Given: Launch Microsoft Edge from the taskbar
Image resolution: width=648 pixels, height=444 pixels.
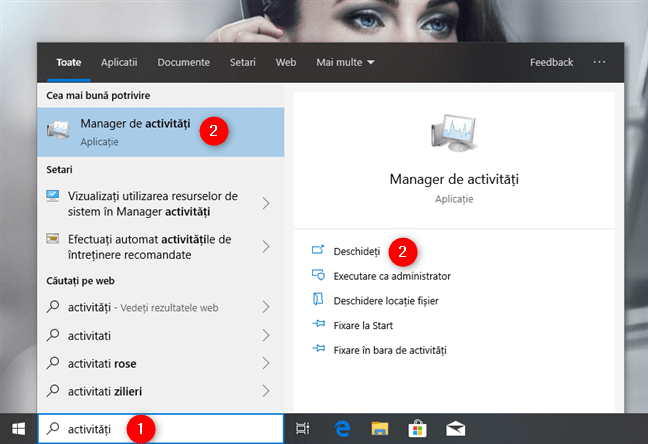Looking at the screenshot, I should tap(341, 428).
